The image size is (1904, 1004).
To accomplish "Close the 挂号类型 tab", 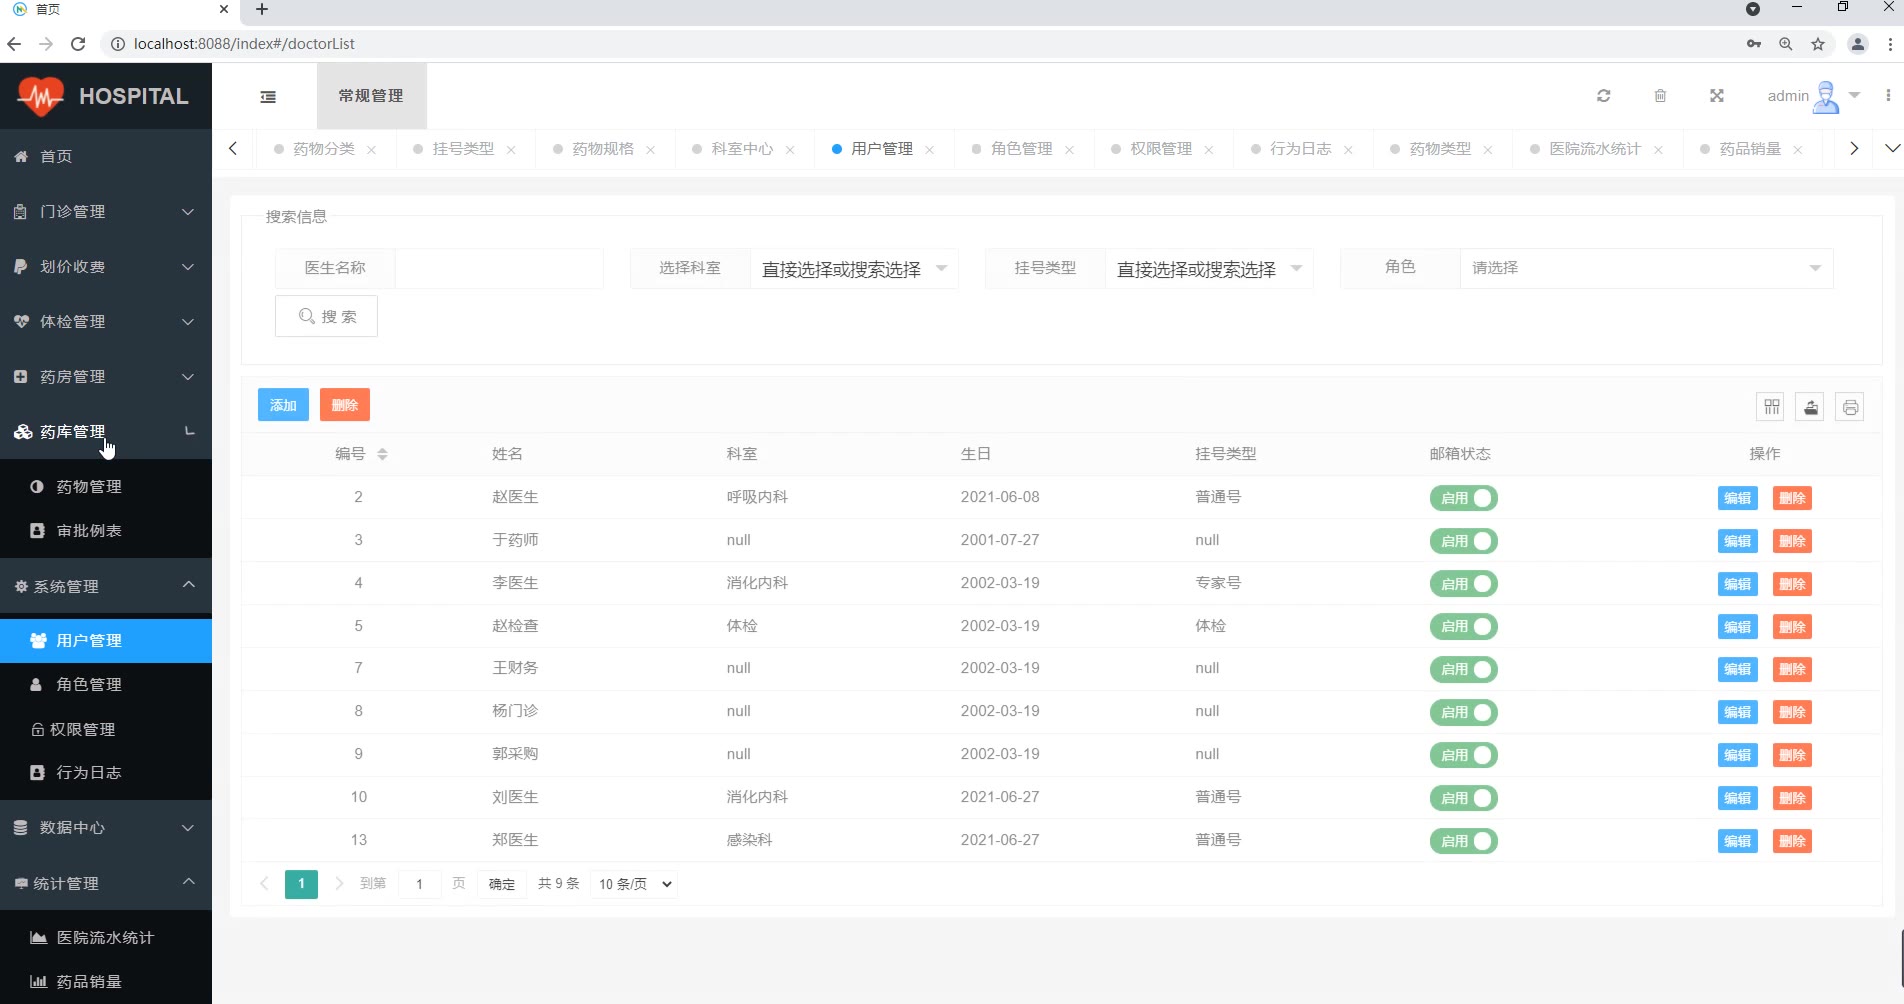I will click(511, 150).
